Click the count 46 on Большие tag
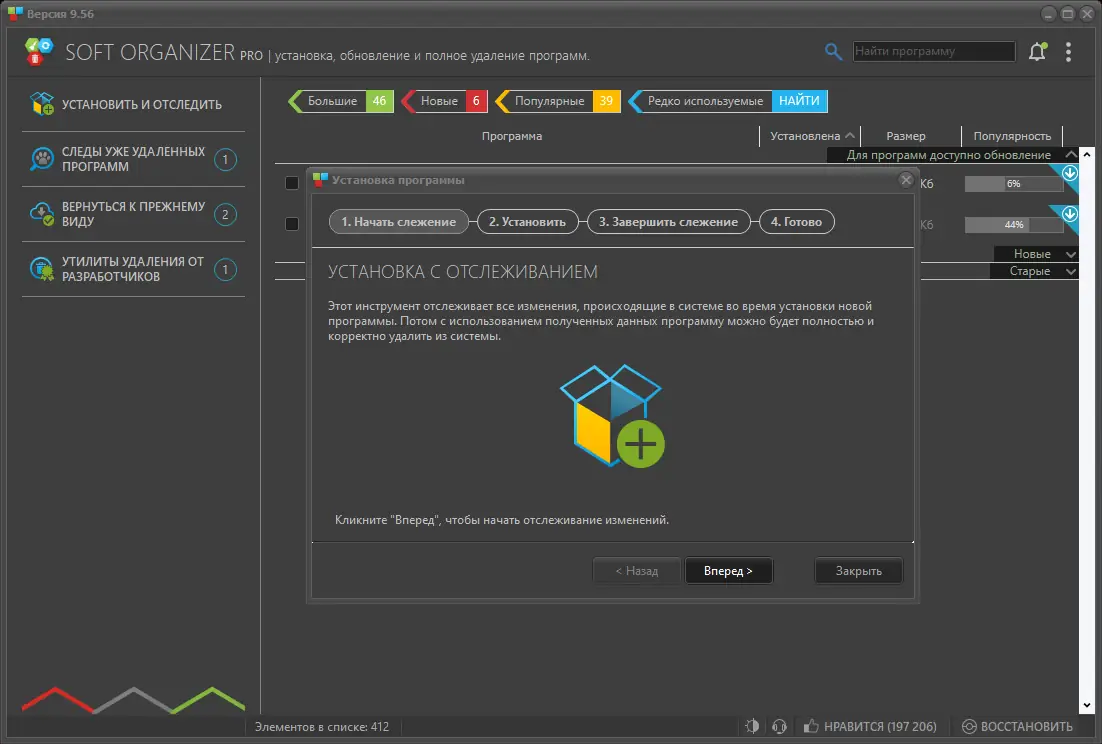 [x=380, y=101]
